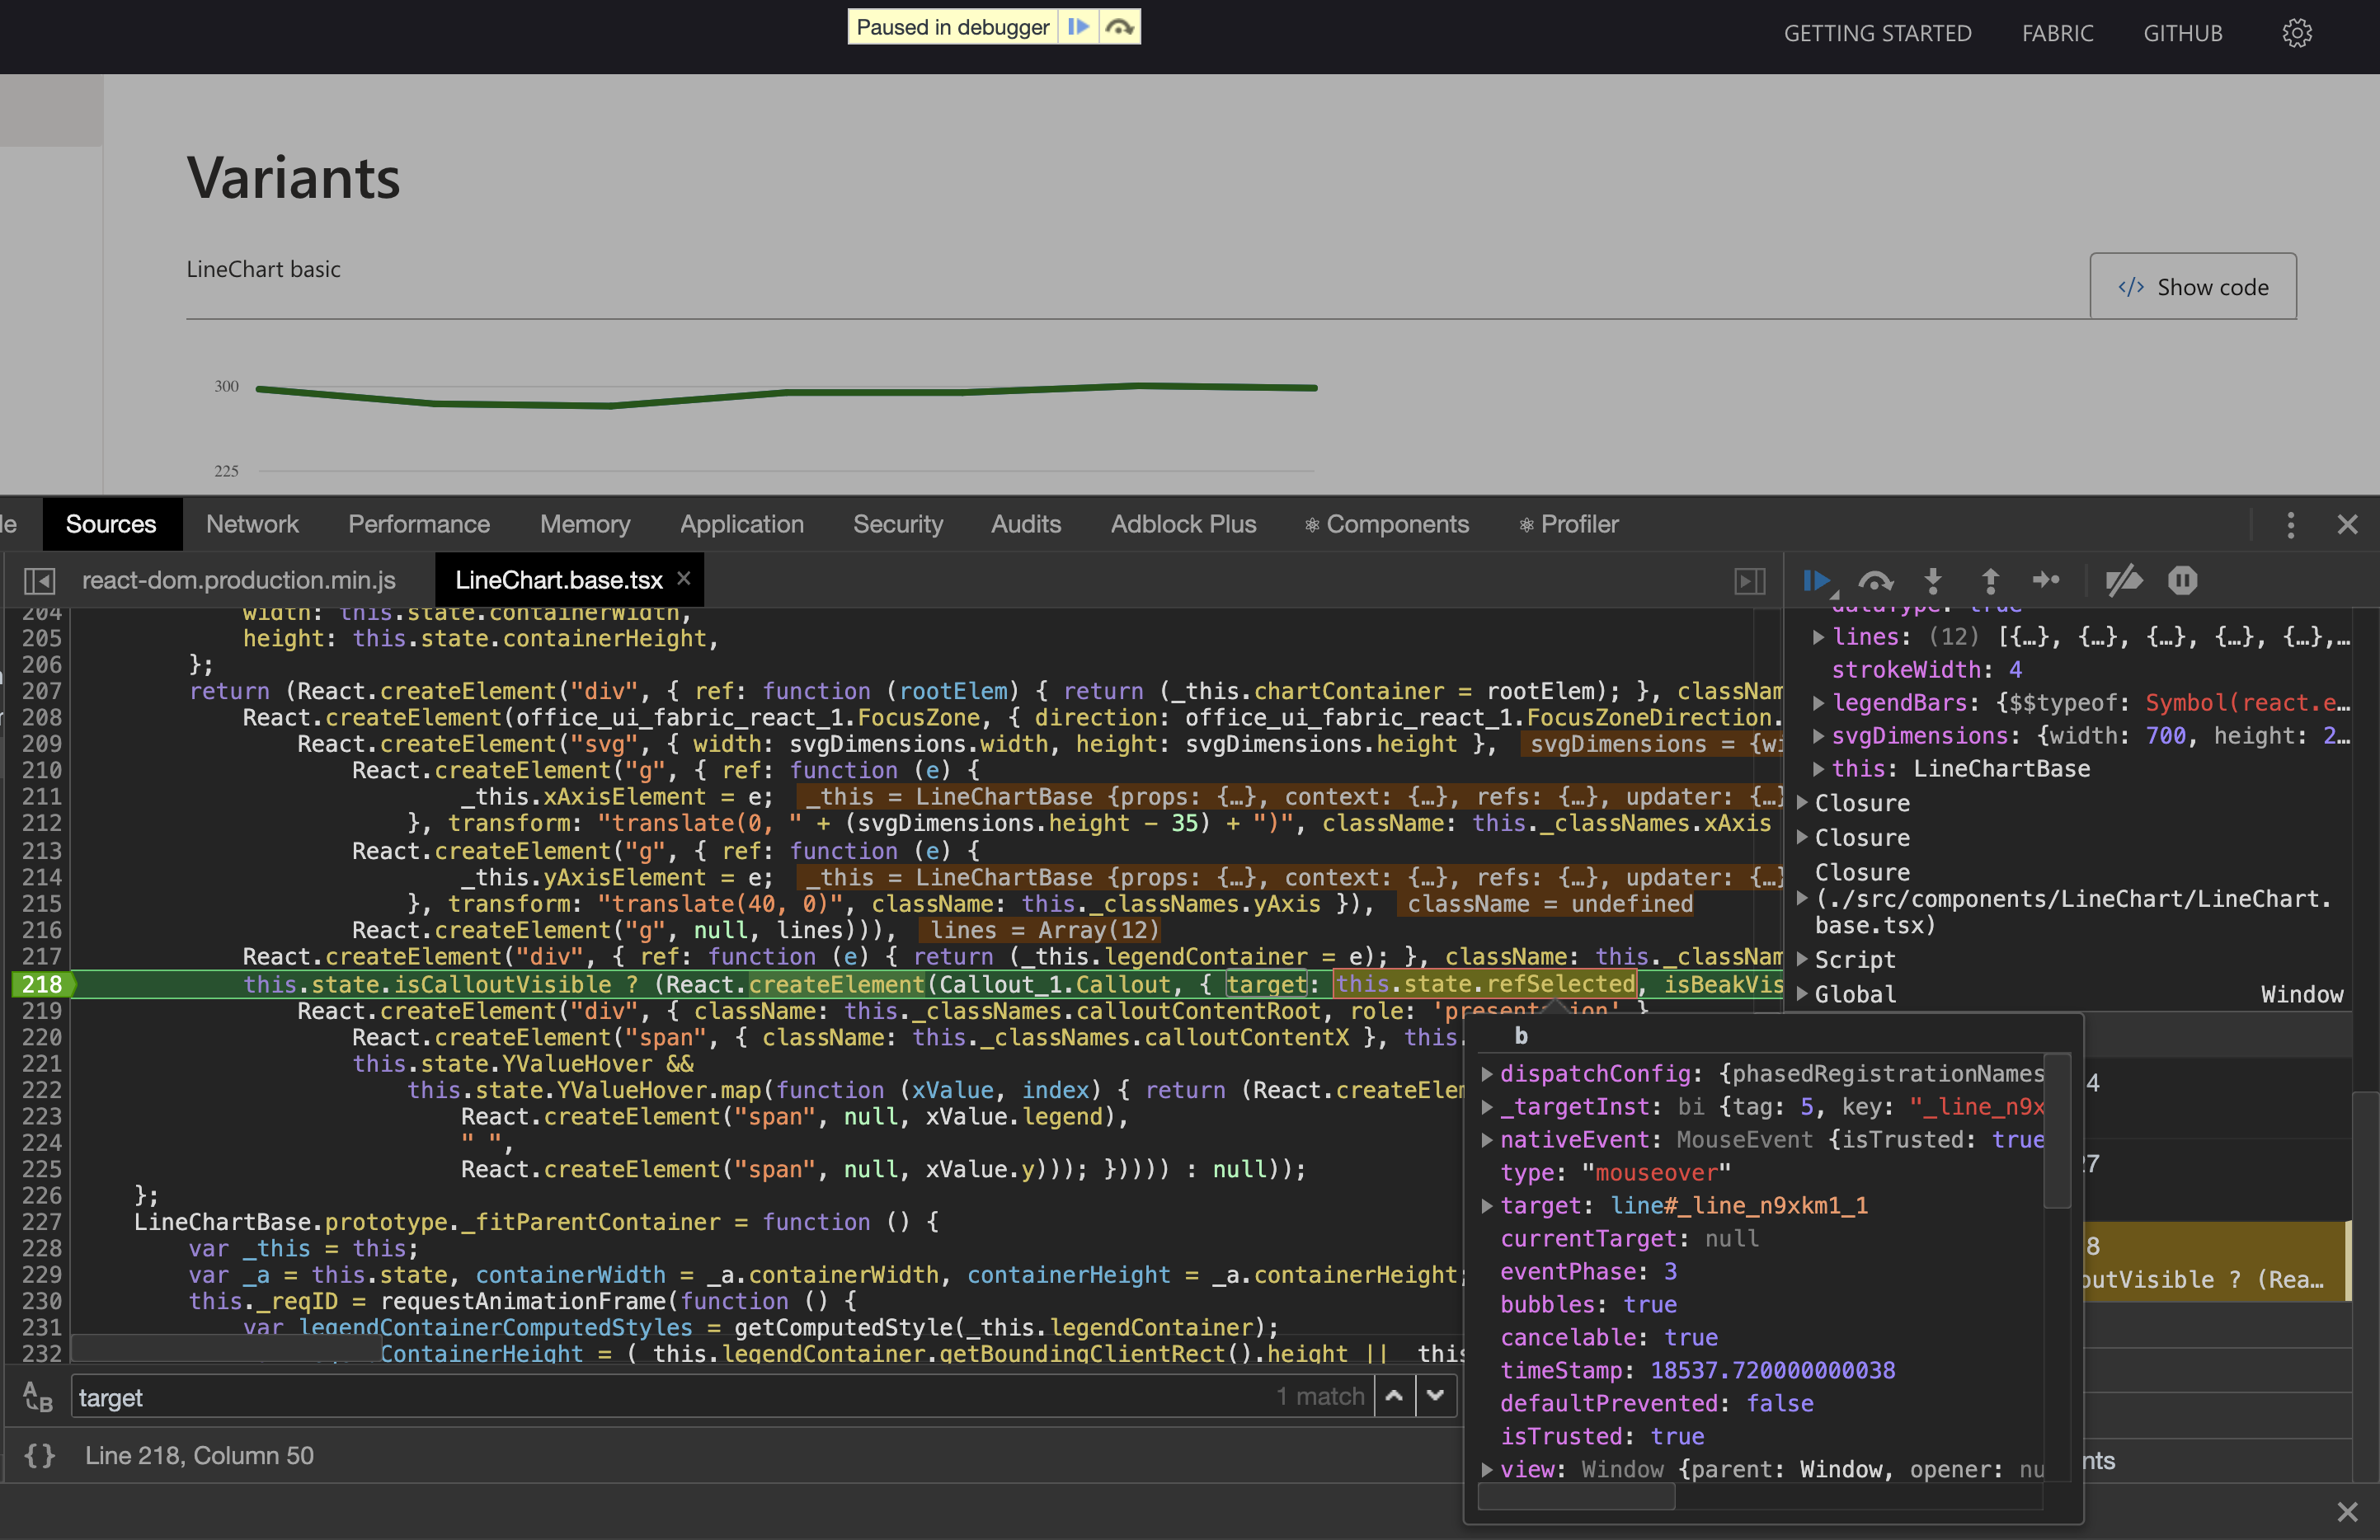Step out of the current function
This screenshot has width=2380, height=1540.
point(1990,580)
